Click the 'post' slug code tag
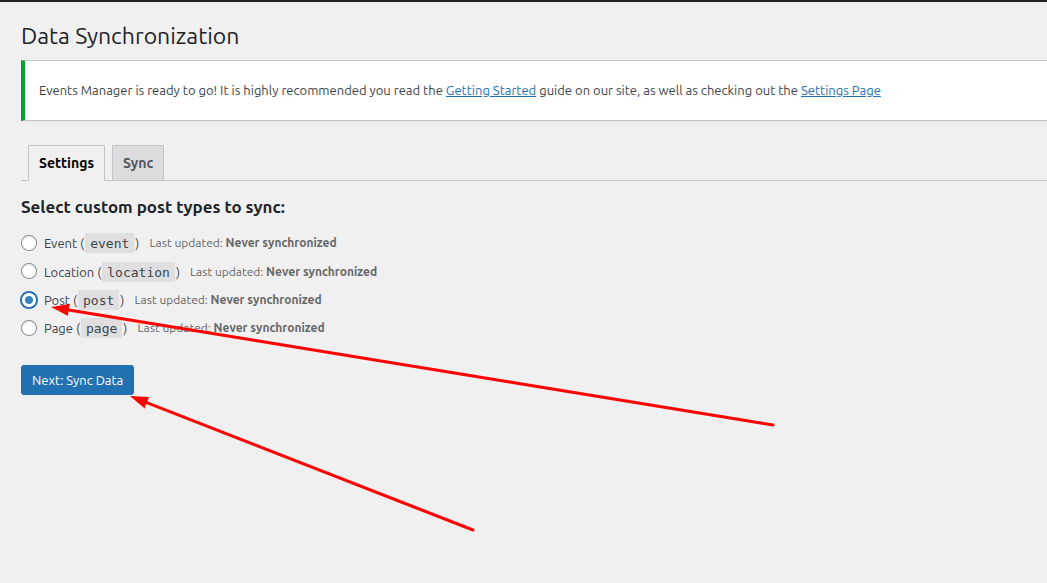The height and width of the screenshot is (583, 1047). (x=98, y=300)
